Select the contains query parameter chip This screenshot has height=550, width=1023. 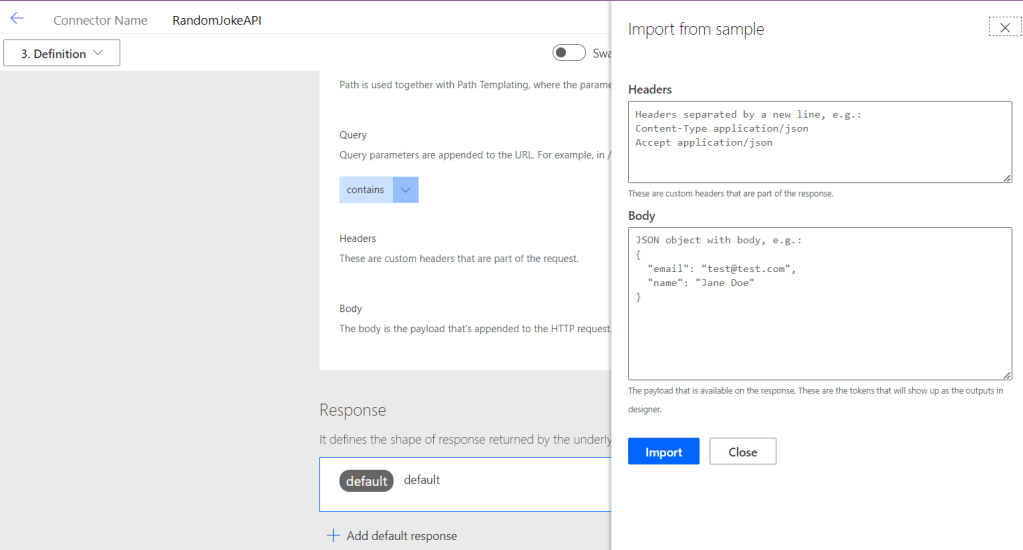(365, 190)
